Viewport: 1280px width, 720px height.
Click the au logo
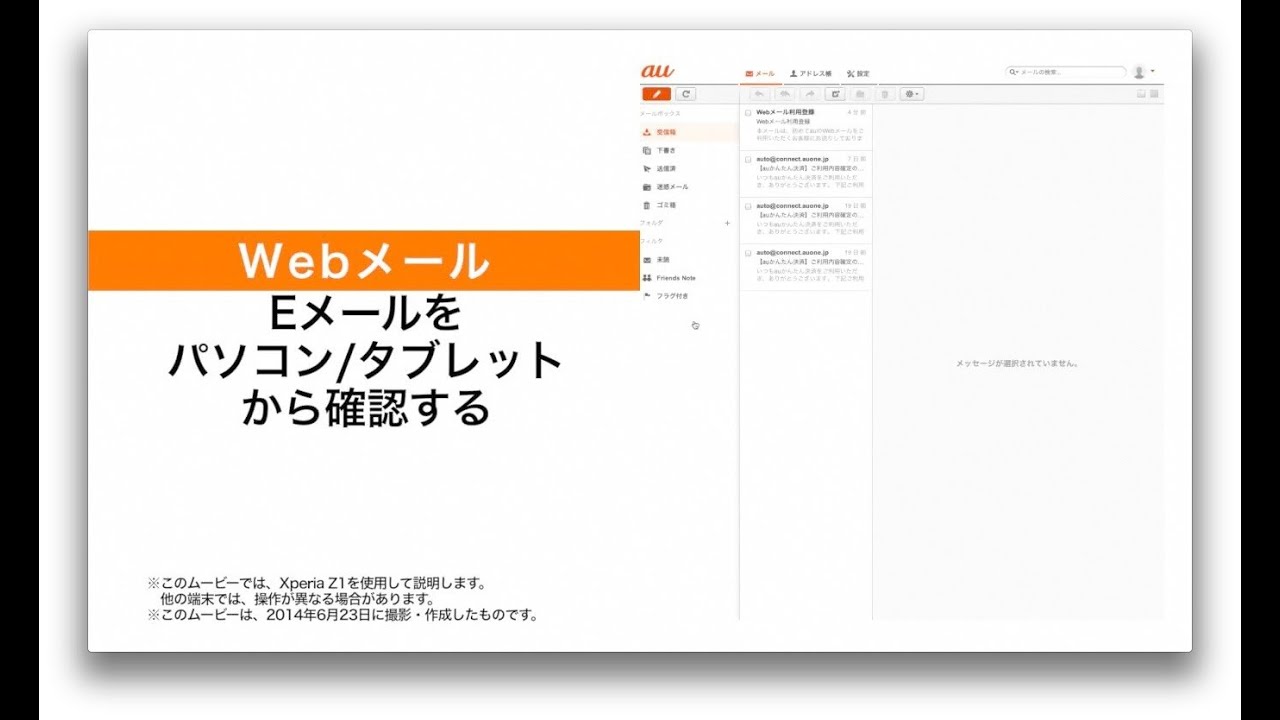pyautogui.click(x=657, y=71)
